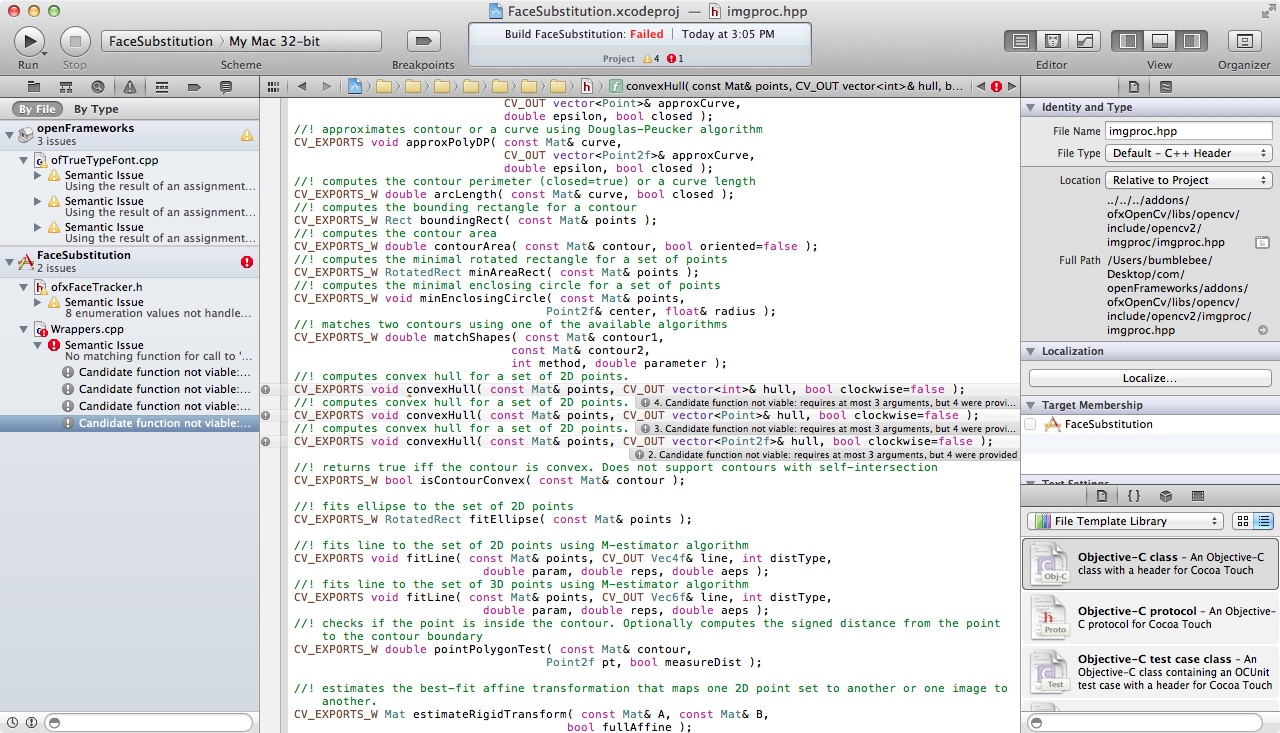1280x733 pixels.
Task: Select the By Type tab
Action: [96, 109]
